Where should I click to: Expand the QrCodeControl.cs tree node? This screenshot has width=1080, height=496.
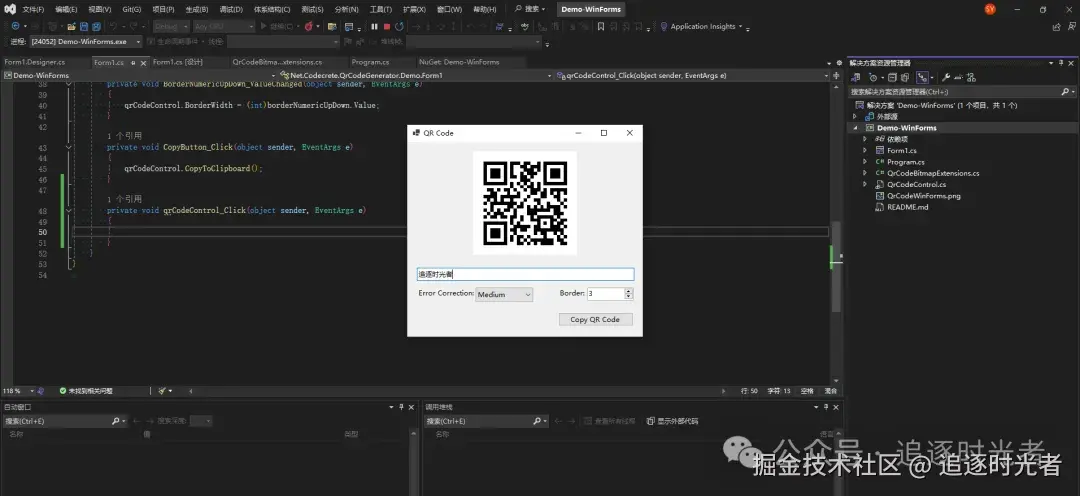point(865,185)
